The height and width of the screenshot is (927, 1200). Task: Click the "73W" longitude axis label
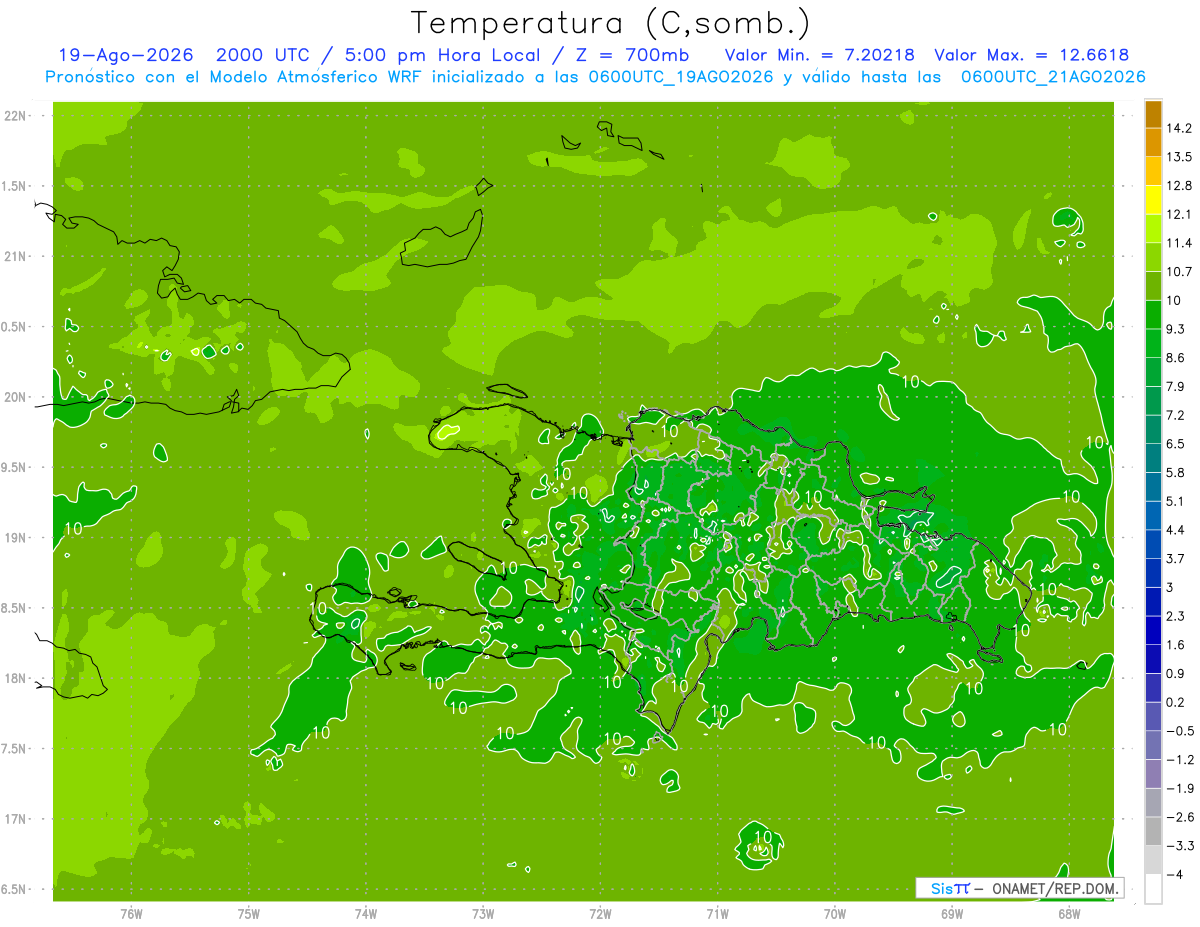click(x=483, y=914)
